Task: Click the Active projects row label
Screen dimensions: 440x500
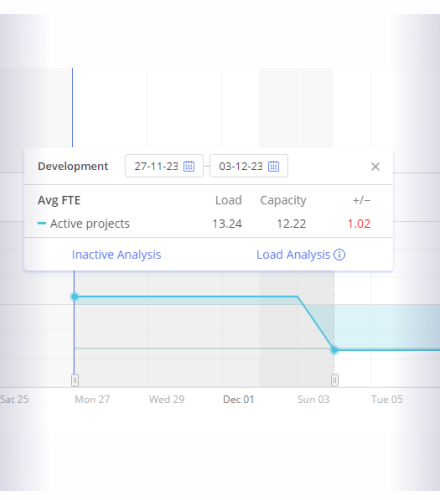Action: pyautogui.click(x=90, y=224)
